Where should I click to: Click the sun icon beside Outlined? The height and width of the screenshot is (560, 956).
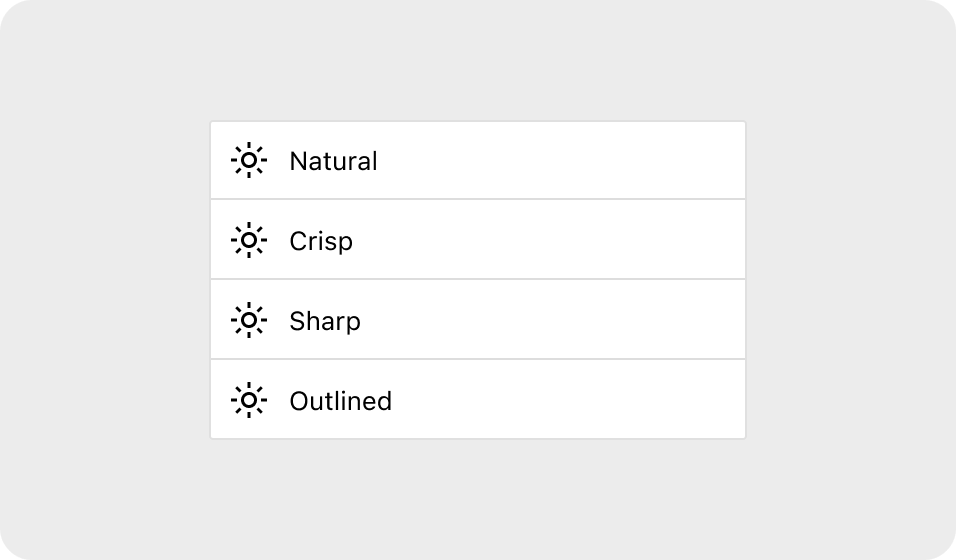tap(248, 401)
